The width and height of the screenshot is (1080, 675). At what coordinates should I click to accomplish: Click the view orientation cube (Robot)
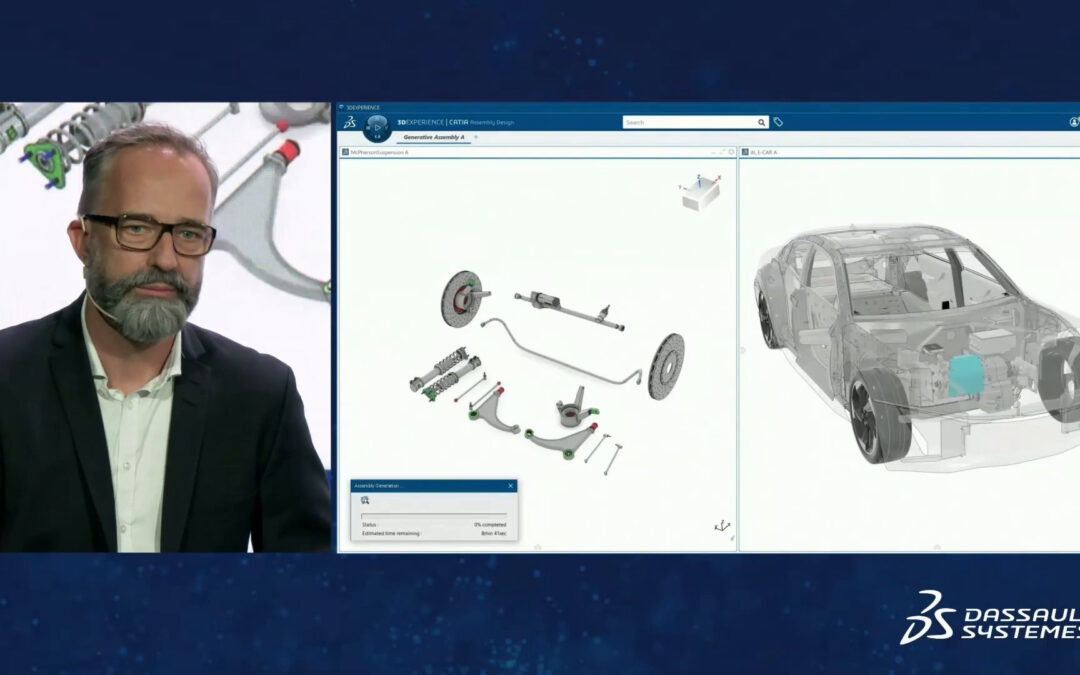[x=700, y=193]
